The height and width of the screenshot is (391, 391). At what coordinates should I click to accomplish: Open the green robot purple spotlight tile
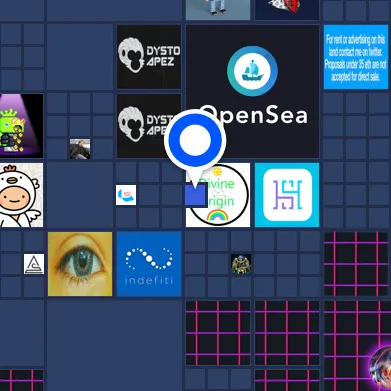coord(21,126)
